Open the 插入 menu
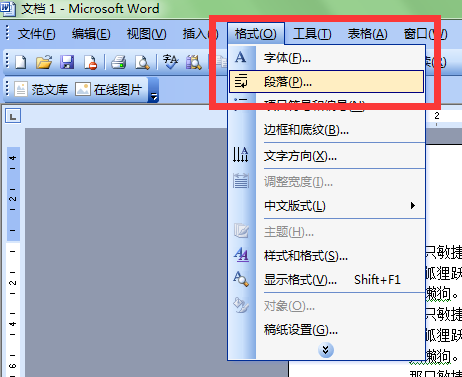This screenshot has width=462, height=377. [x=200, y=34]
